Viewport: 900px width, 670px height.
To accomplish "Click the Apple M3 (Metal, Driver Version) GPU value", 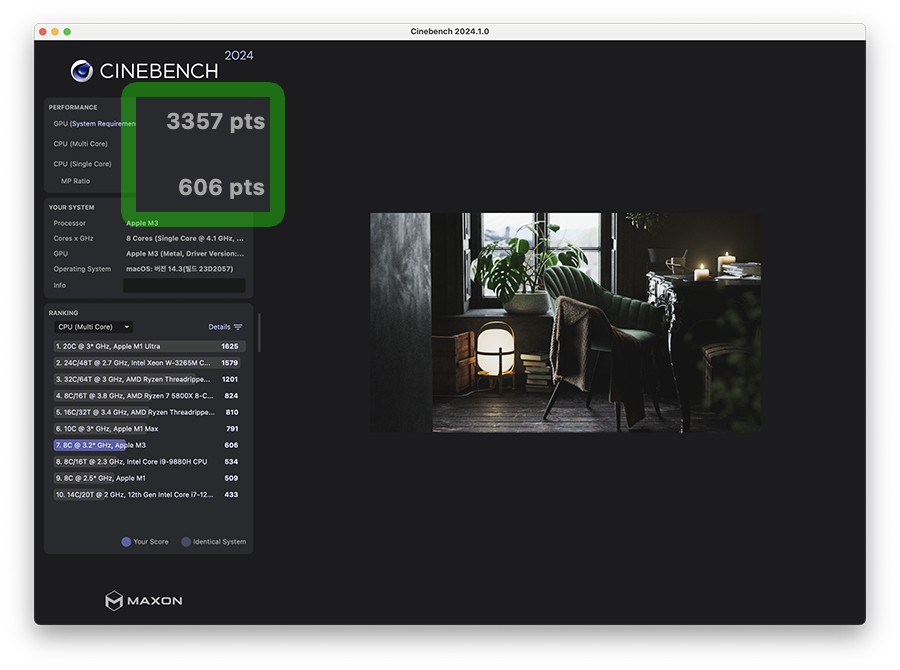I will coord(185,254).
